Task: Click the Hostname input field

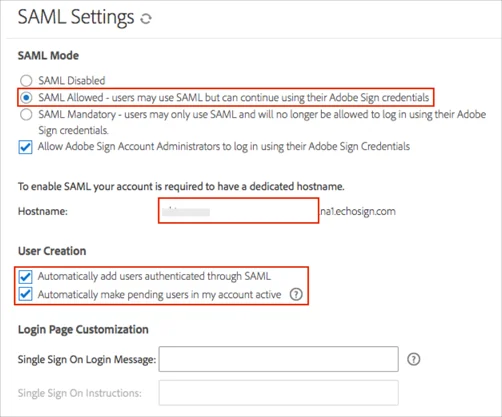Action: click(238, 211)
